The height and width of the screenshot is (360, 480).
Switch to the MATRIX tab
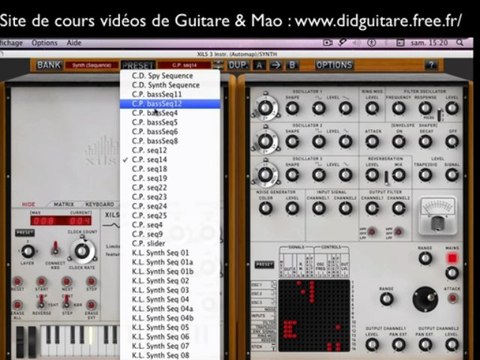(64, 204)
